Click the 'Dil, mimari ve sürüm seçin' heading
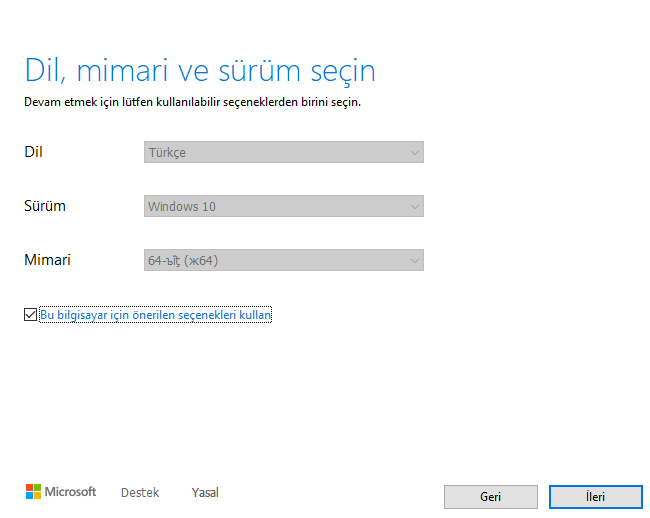Viewport: 650px width, 518px height. (200, 71)
